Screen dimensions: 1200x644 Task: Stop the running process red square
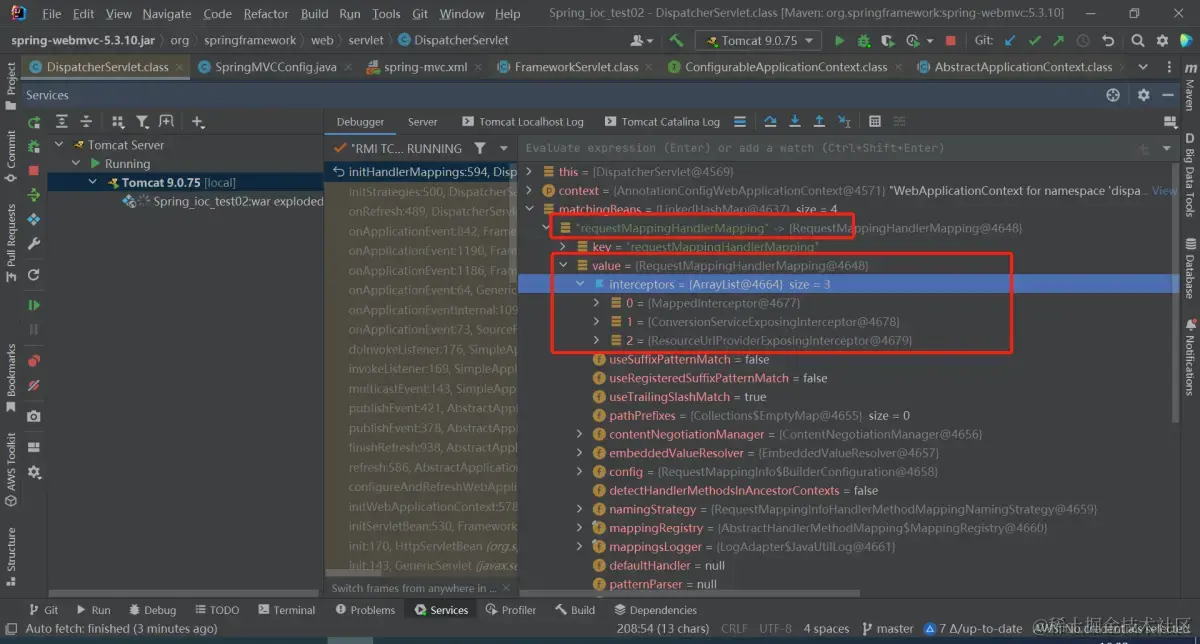pos(950,41)
